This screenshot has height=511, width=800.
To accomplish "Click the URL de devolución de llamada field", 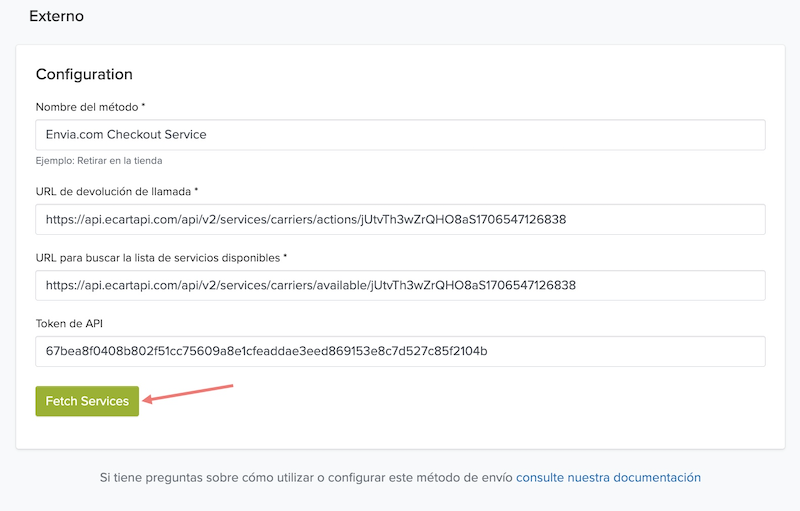I will tap(400, 219).
